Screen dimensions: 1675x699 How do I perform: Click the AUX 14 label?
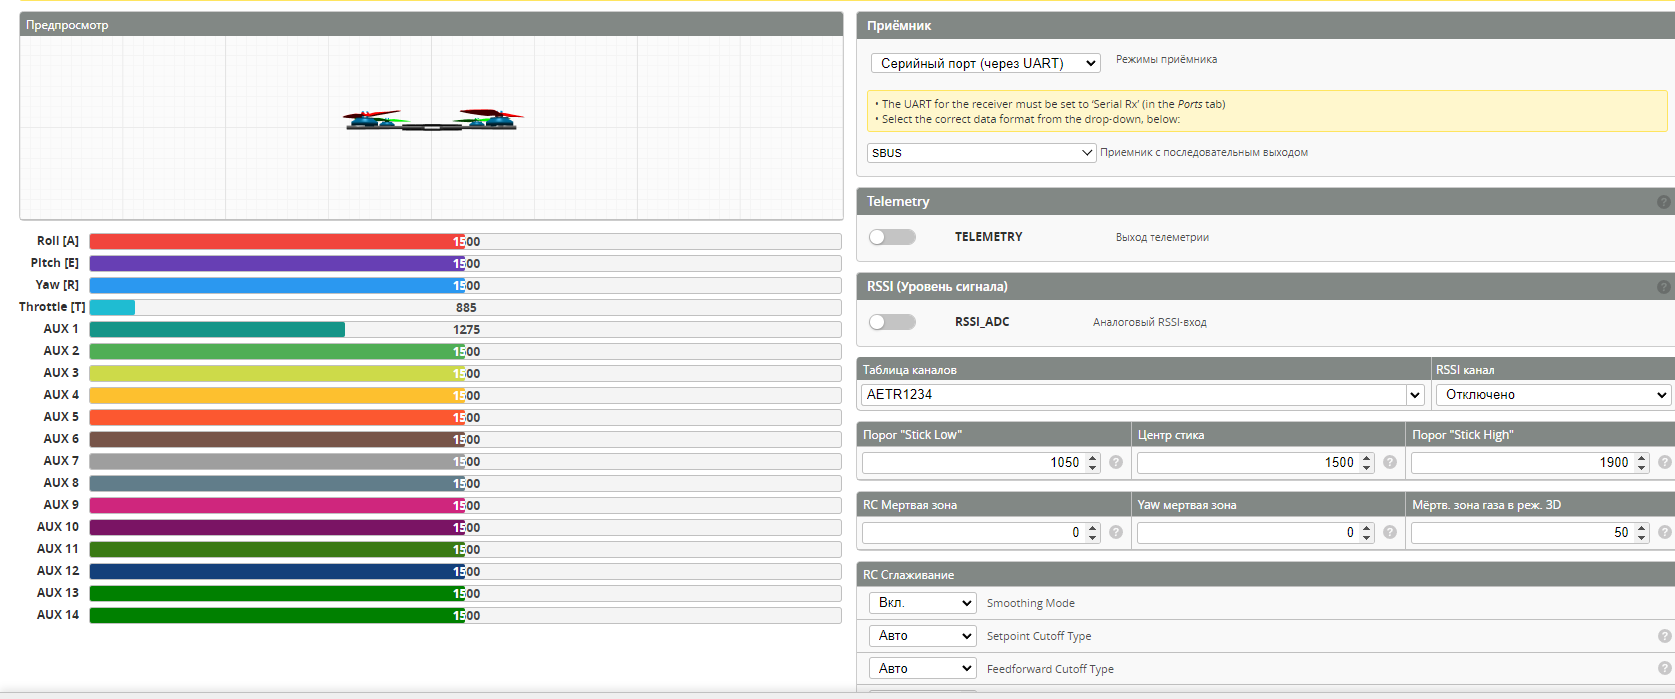point(58,615)
